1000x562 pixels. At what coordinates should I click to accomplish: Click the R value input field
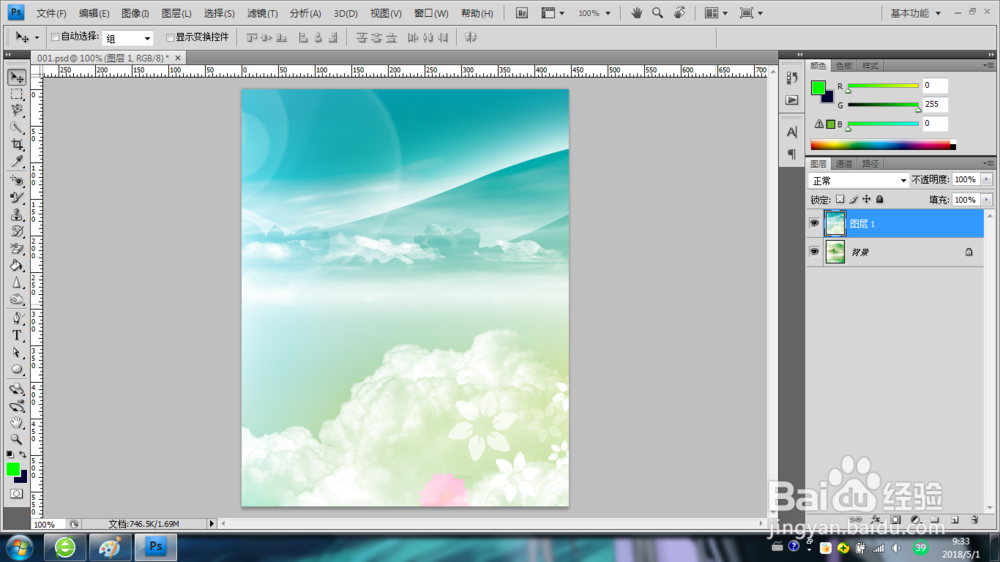(934, 85)
